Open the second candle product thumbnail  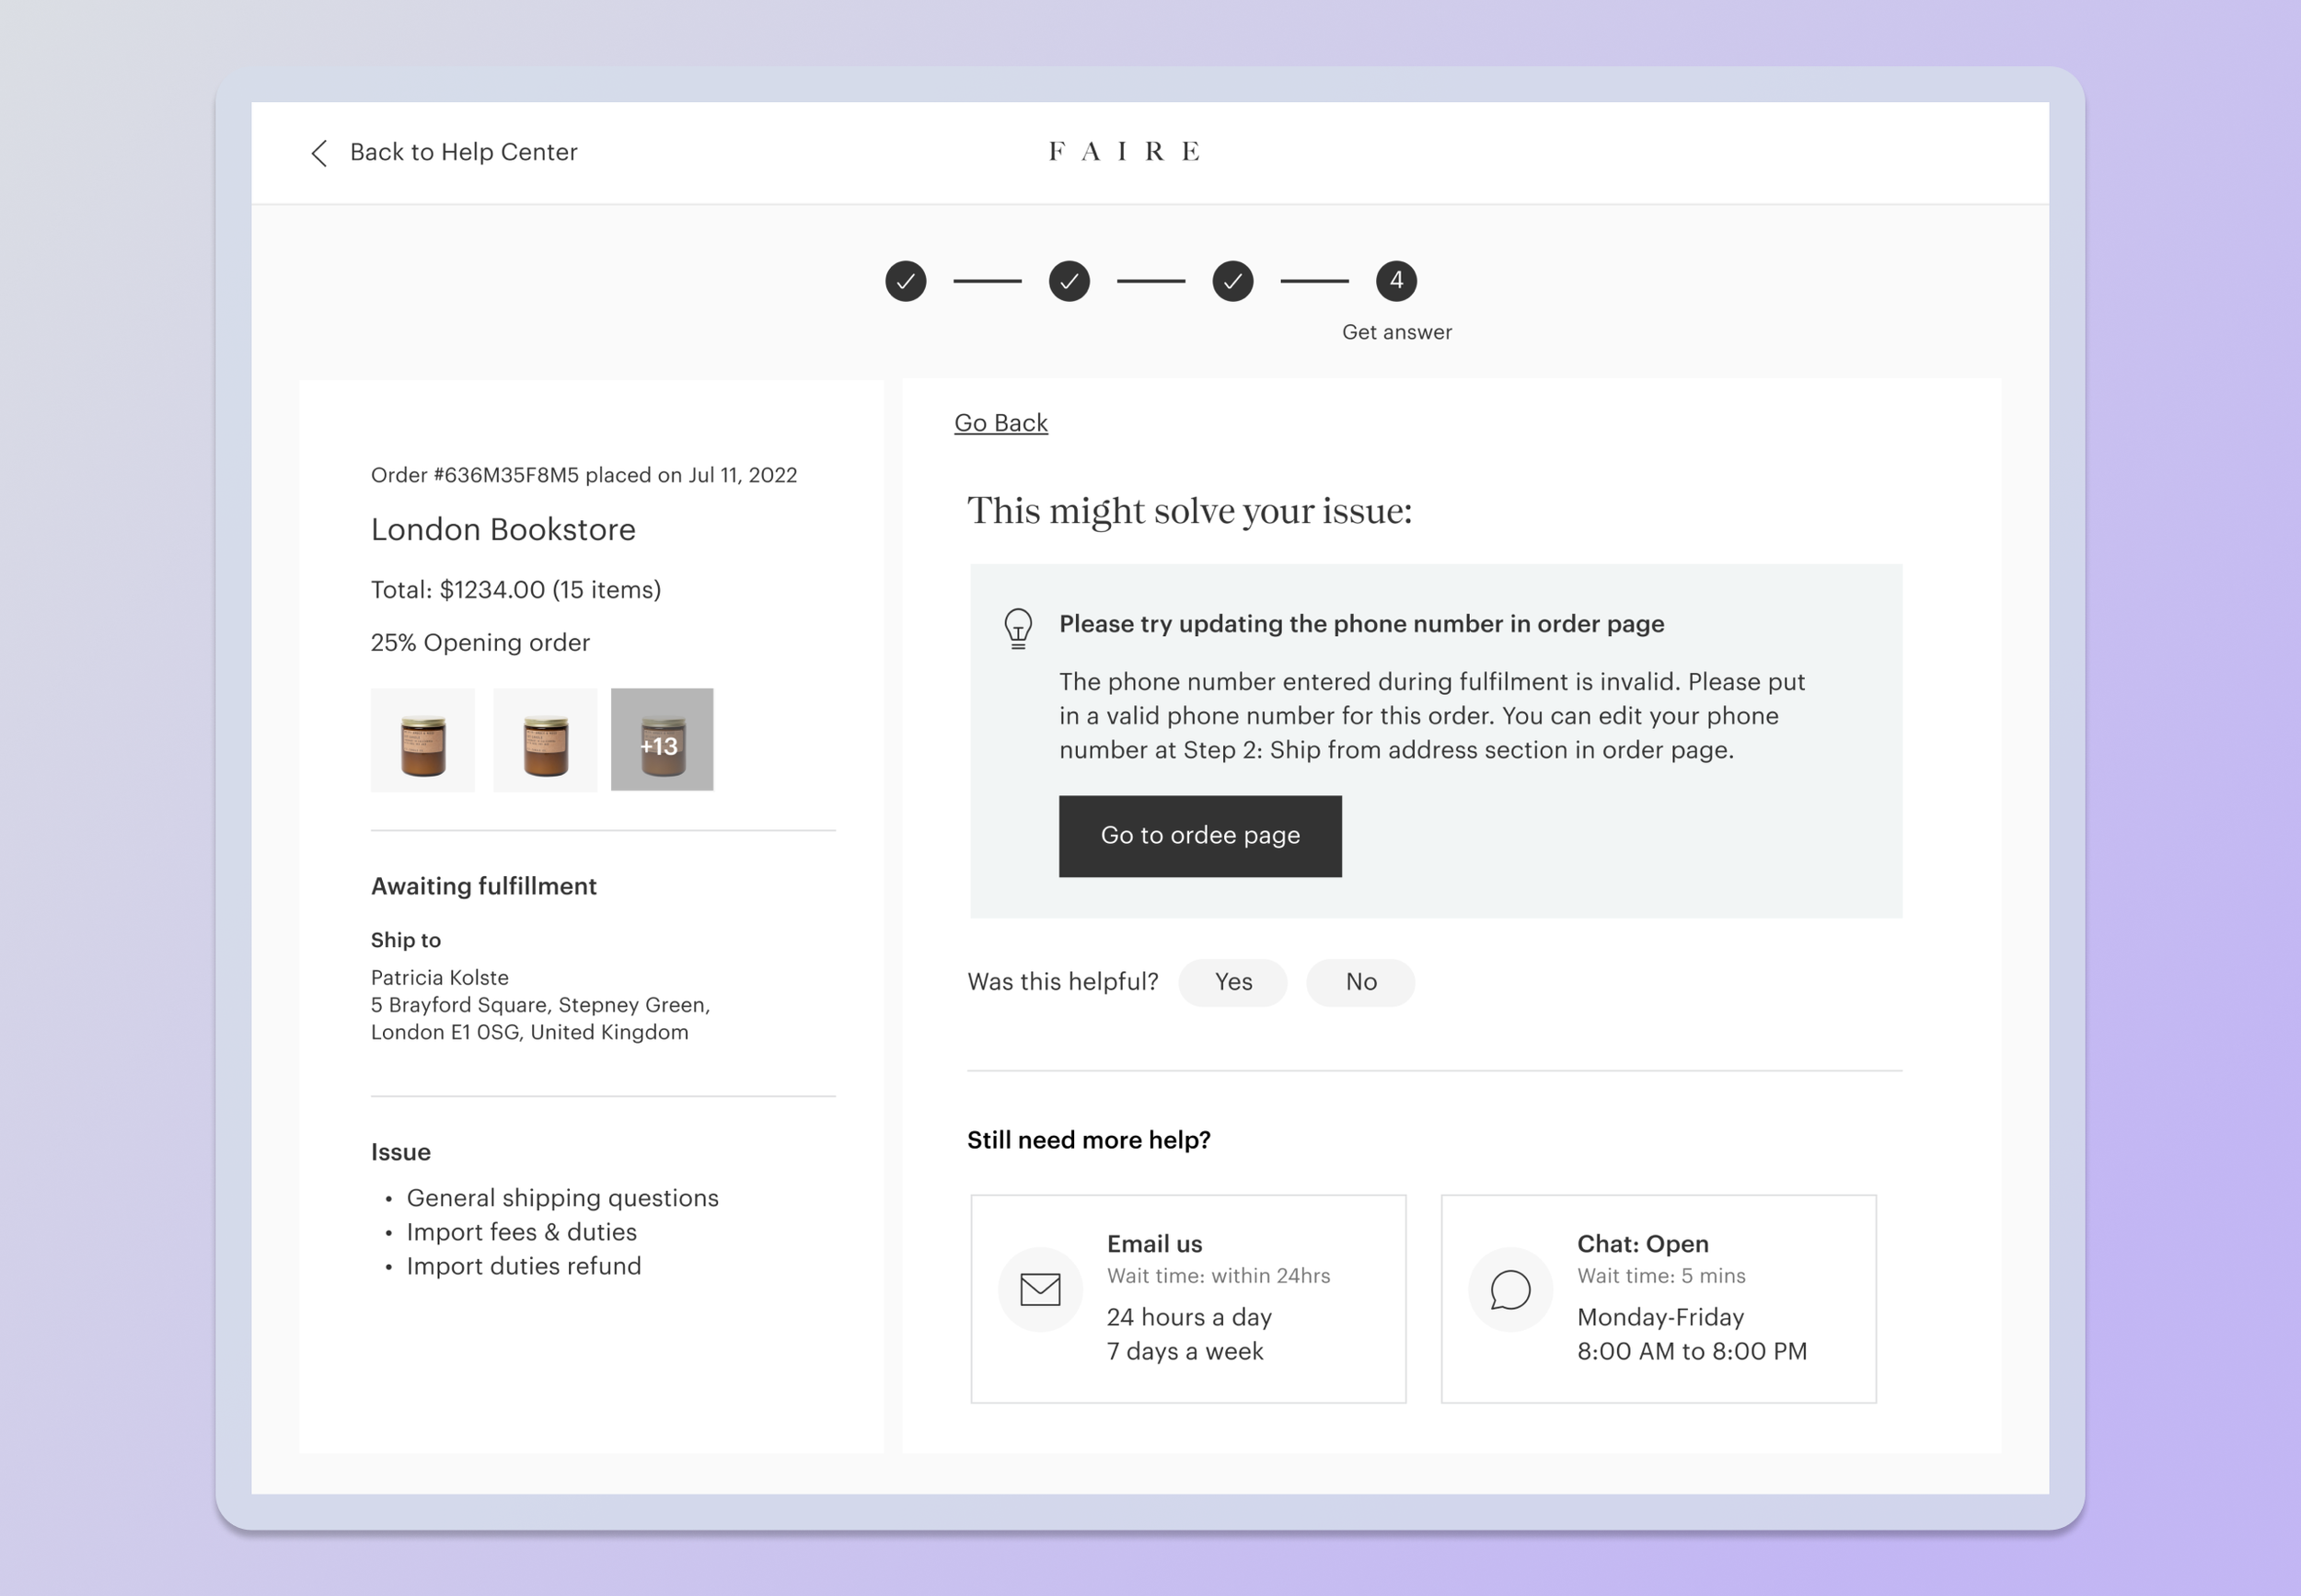(x=545, y=740)
